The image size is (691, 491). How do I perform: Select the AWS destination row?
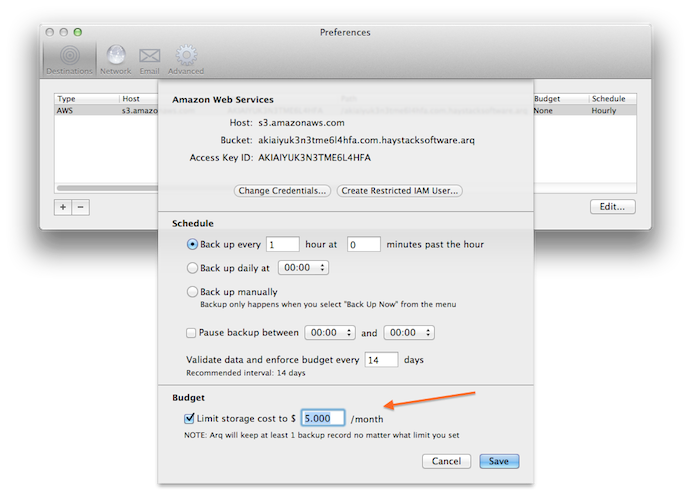[x=345, y=110]
